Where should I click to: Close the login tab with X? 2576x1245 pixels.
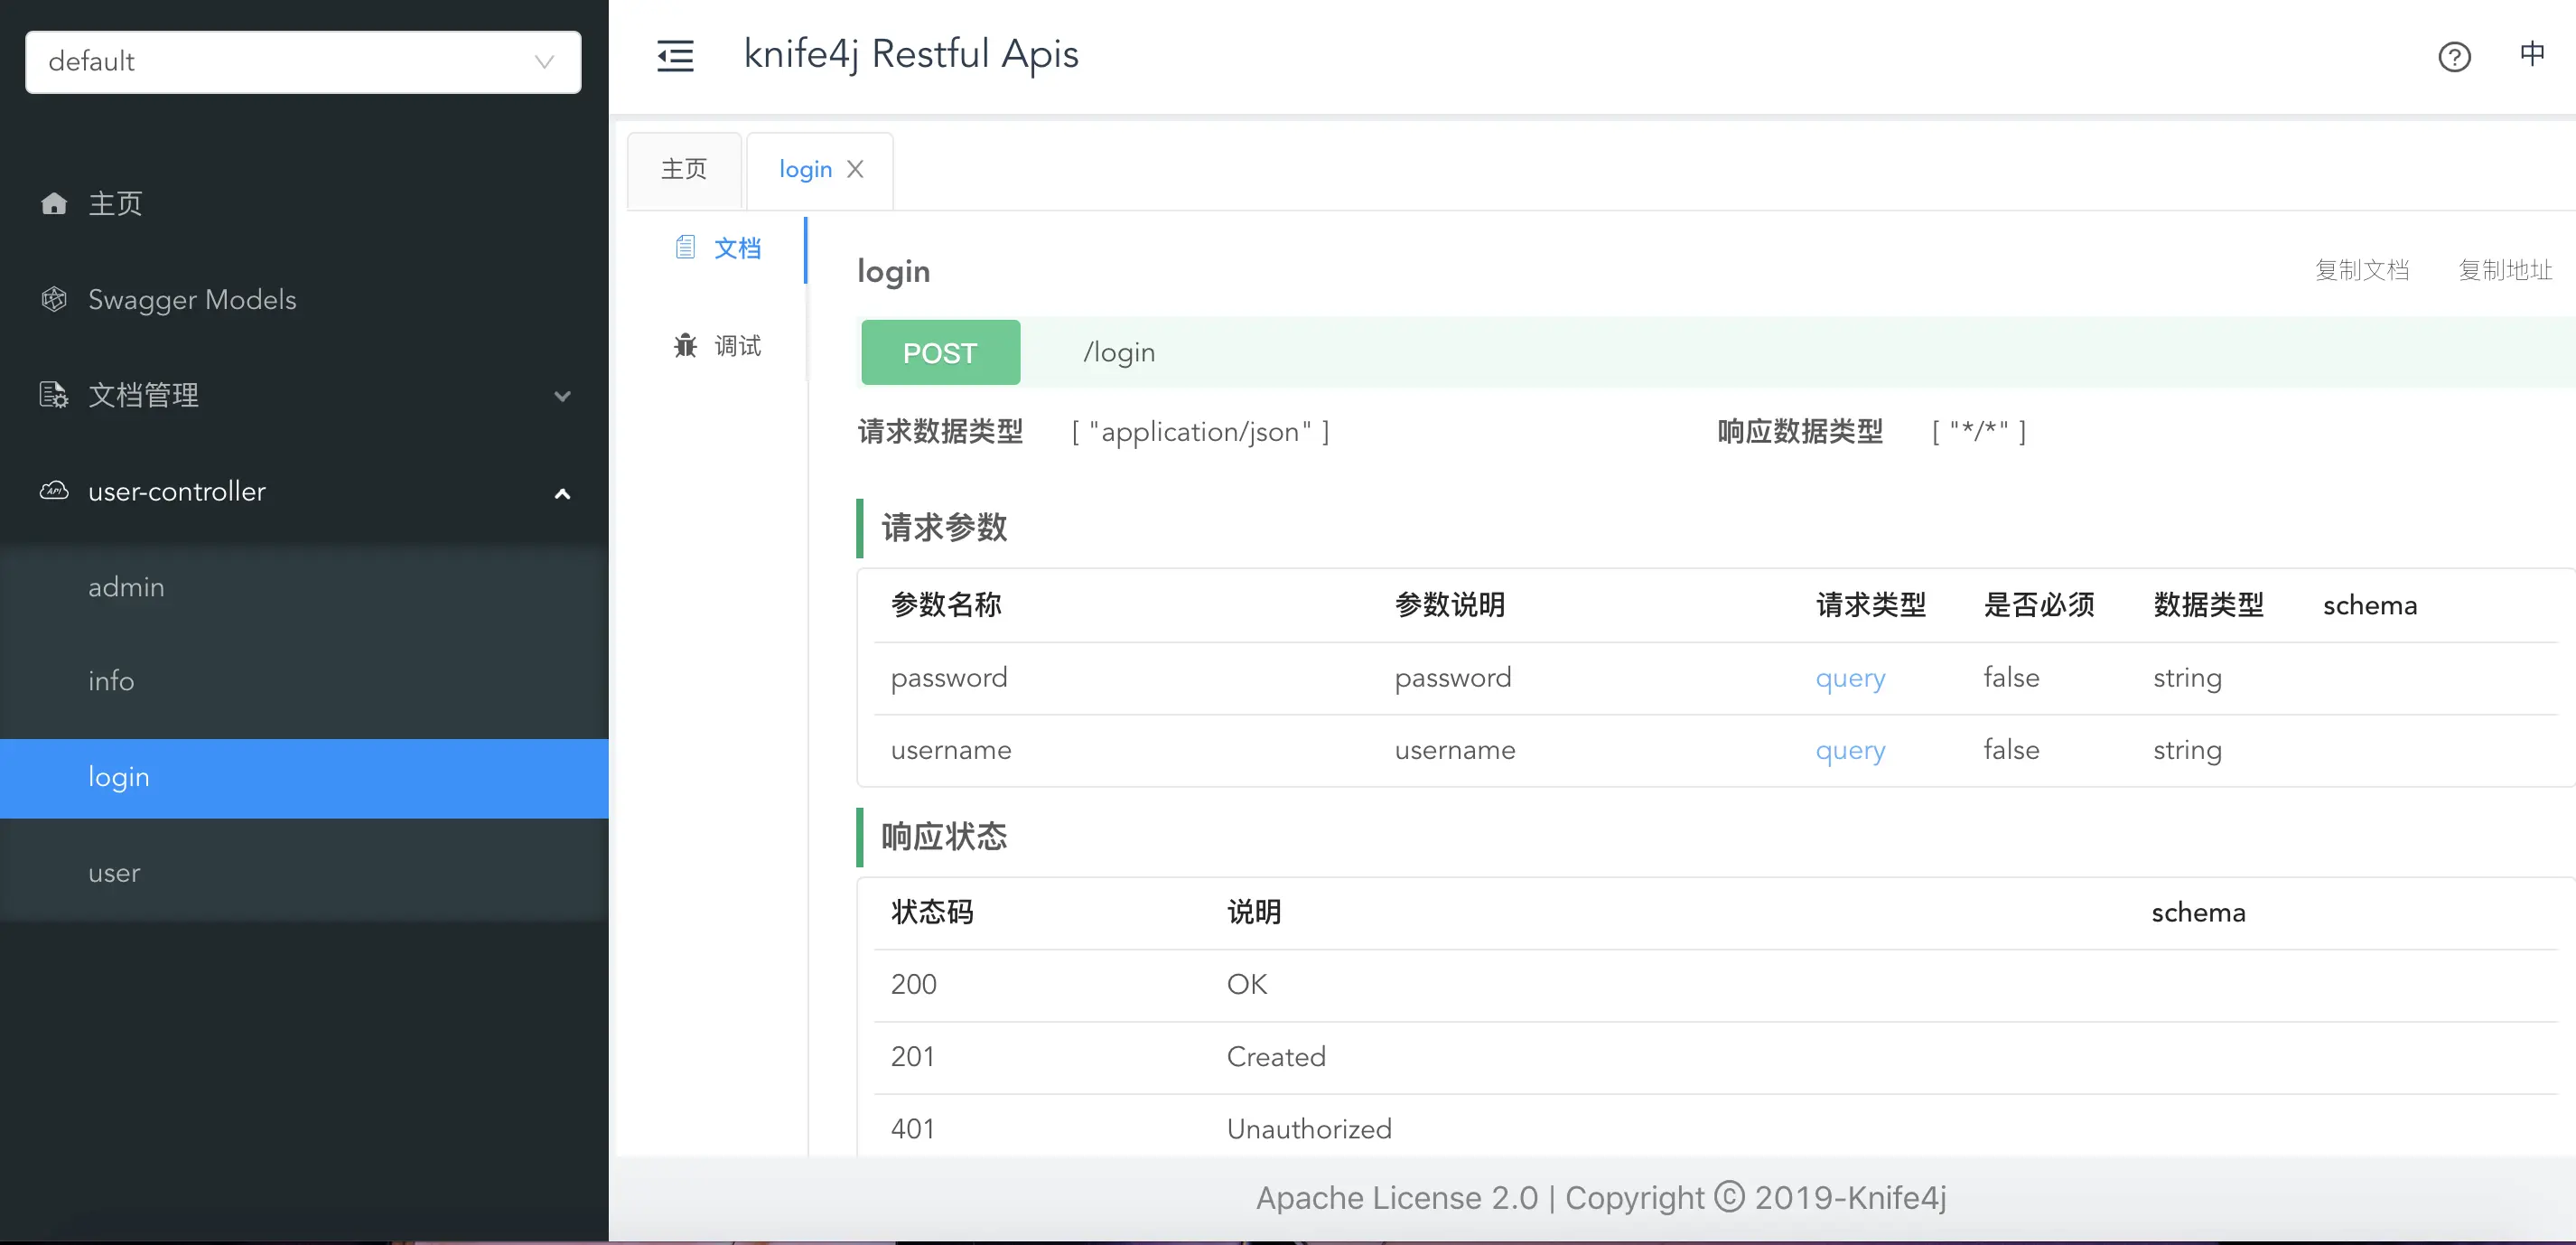point(855,169)
